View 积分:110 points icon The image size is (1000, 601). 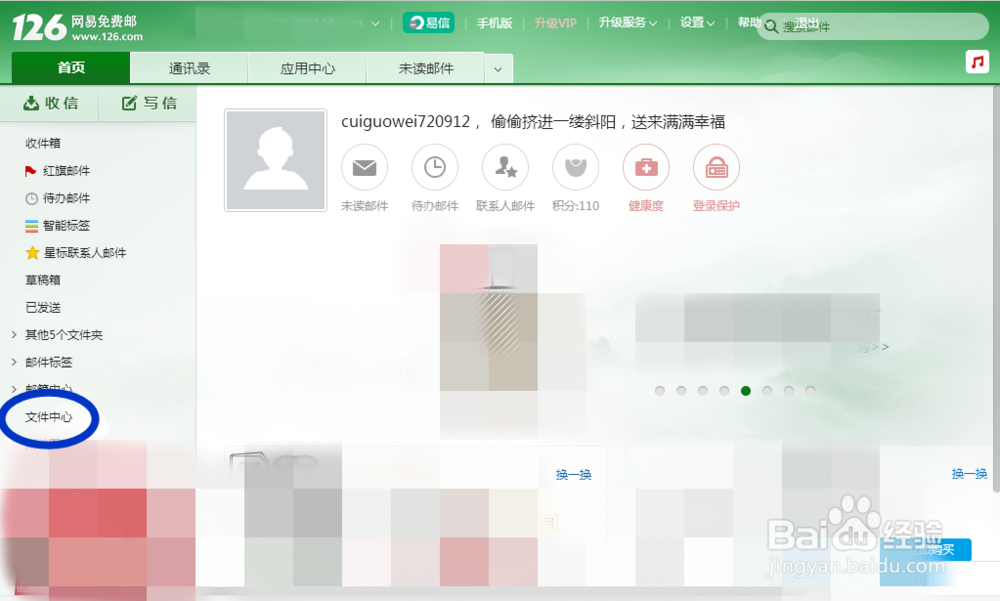[575, 167]
